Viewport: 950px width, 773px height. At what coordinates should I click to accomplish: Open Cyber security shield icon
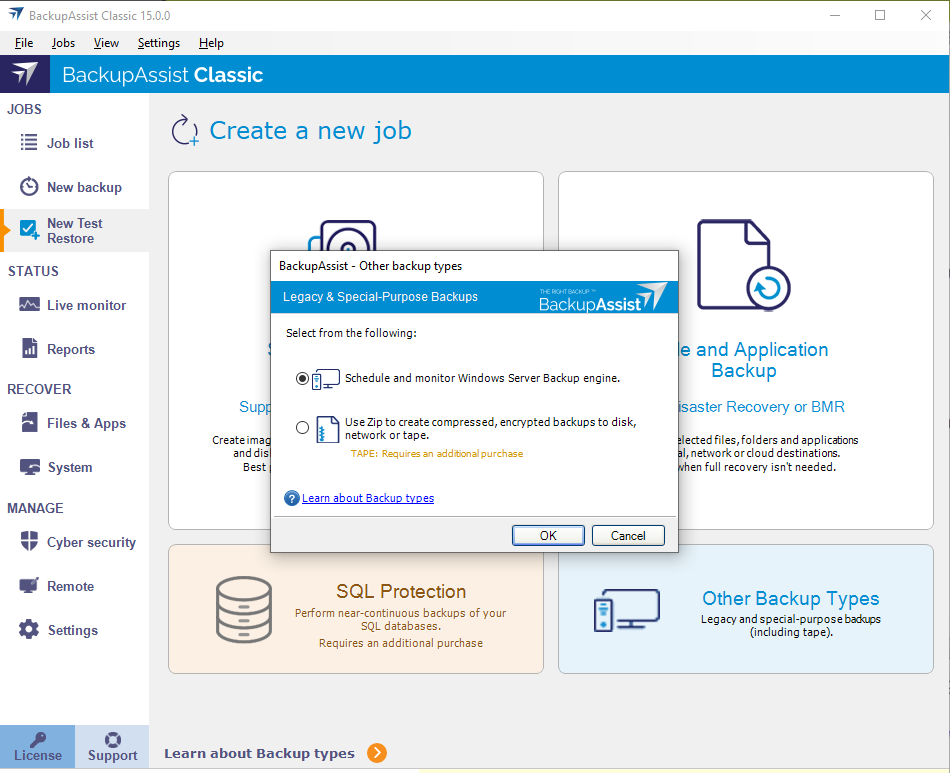pyautogui.click(x=29, y=542)
